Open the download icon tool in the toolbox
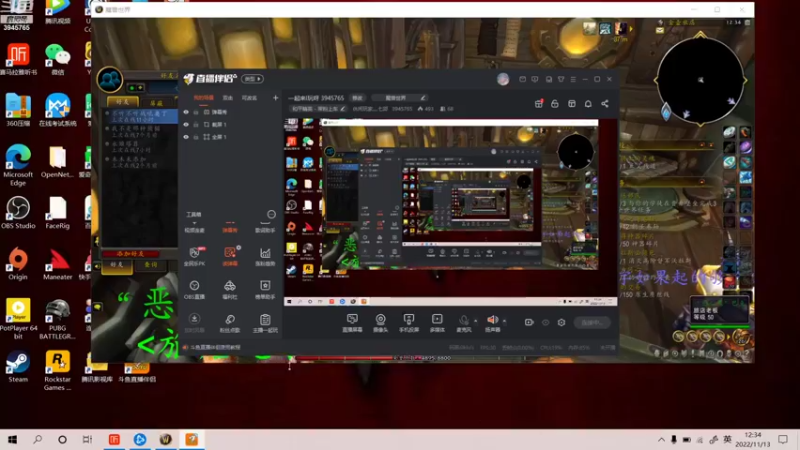This screenshot has height=450, width=800. coord(194,323)
